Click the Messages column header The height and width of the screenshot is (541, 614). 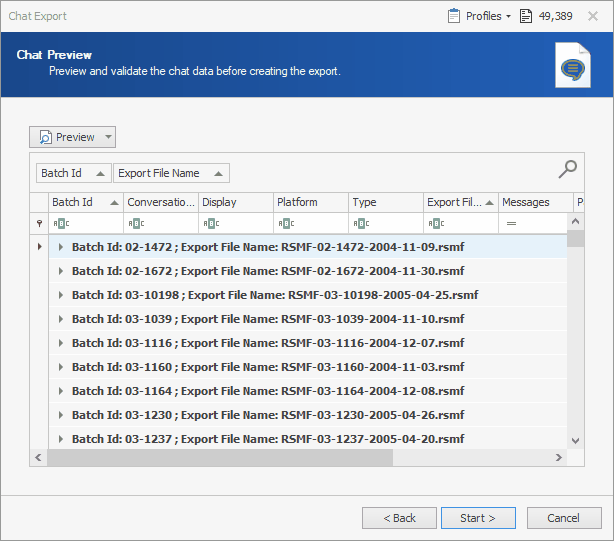point(536,202)
